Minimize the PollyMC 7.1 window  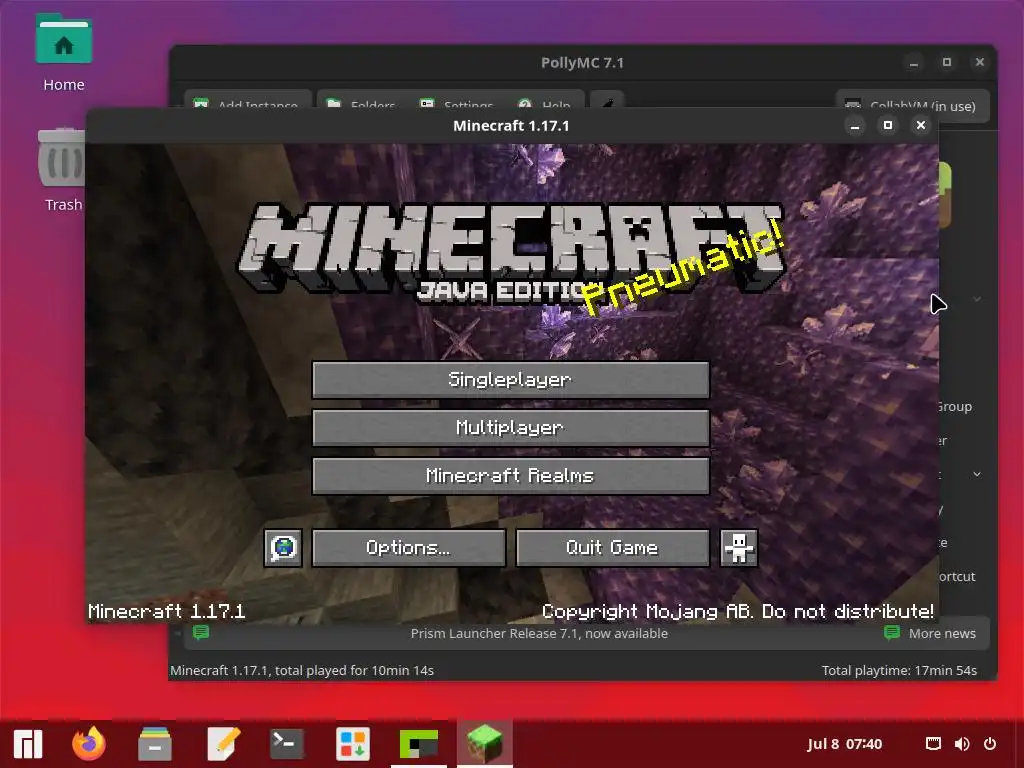(914, 63)
